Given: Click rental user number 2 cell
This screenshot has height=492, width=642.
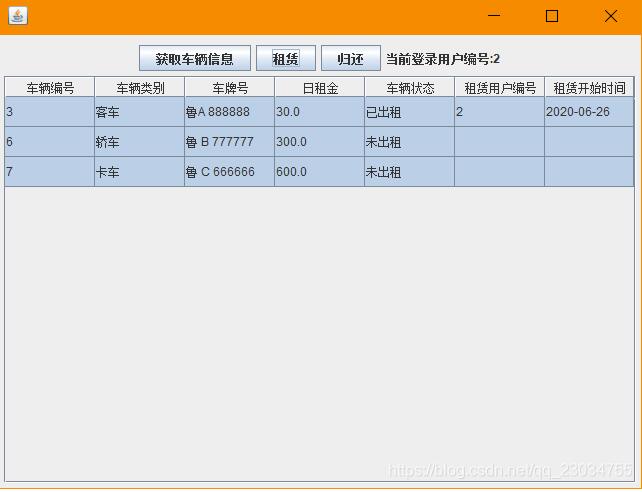Looking at the screenshot, I should [500, 112].
